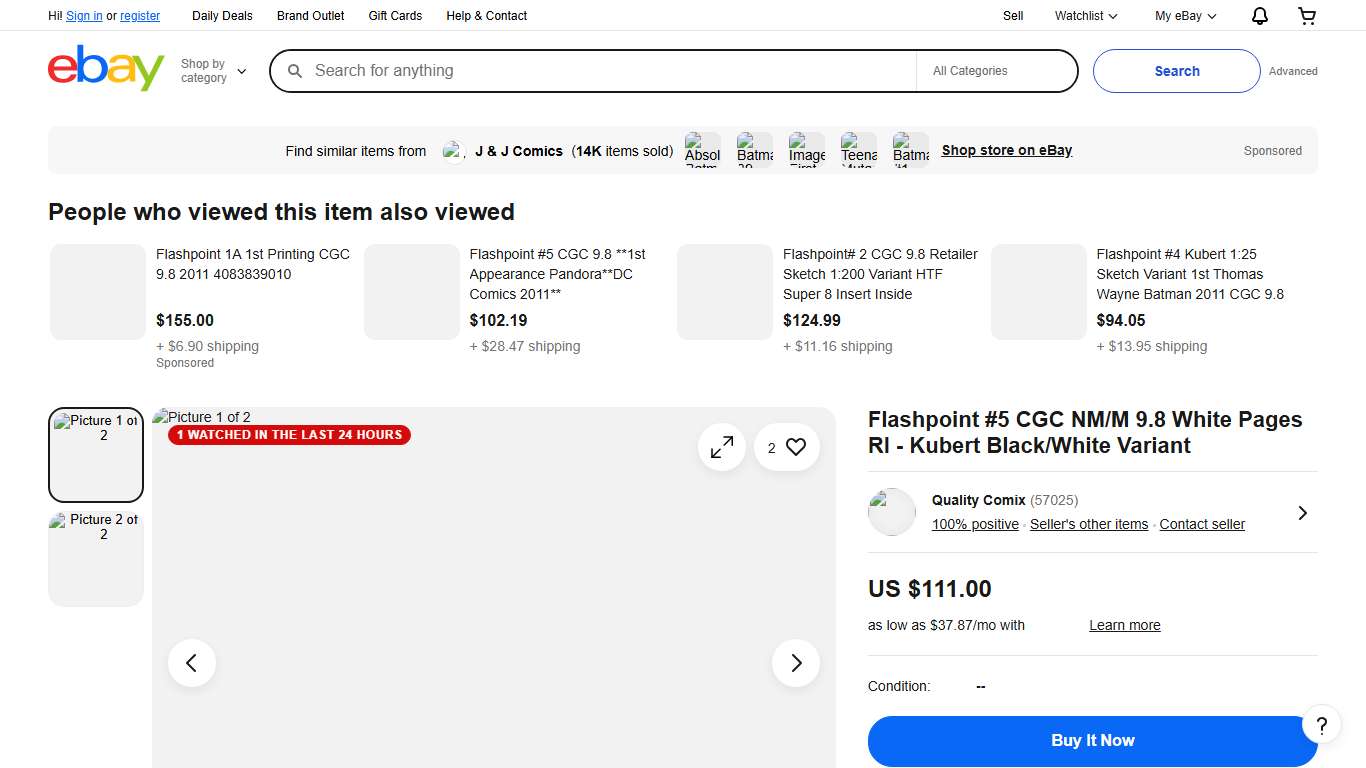Viewport: 1366px width, 768px height.
Task: Open the All Categories dropdown
Action: pos(996,71)
